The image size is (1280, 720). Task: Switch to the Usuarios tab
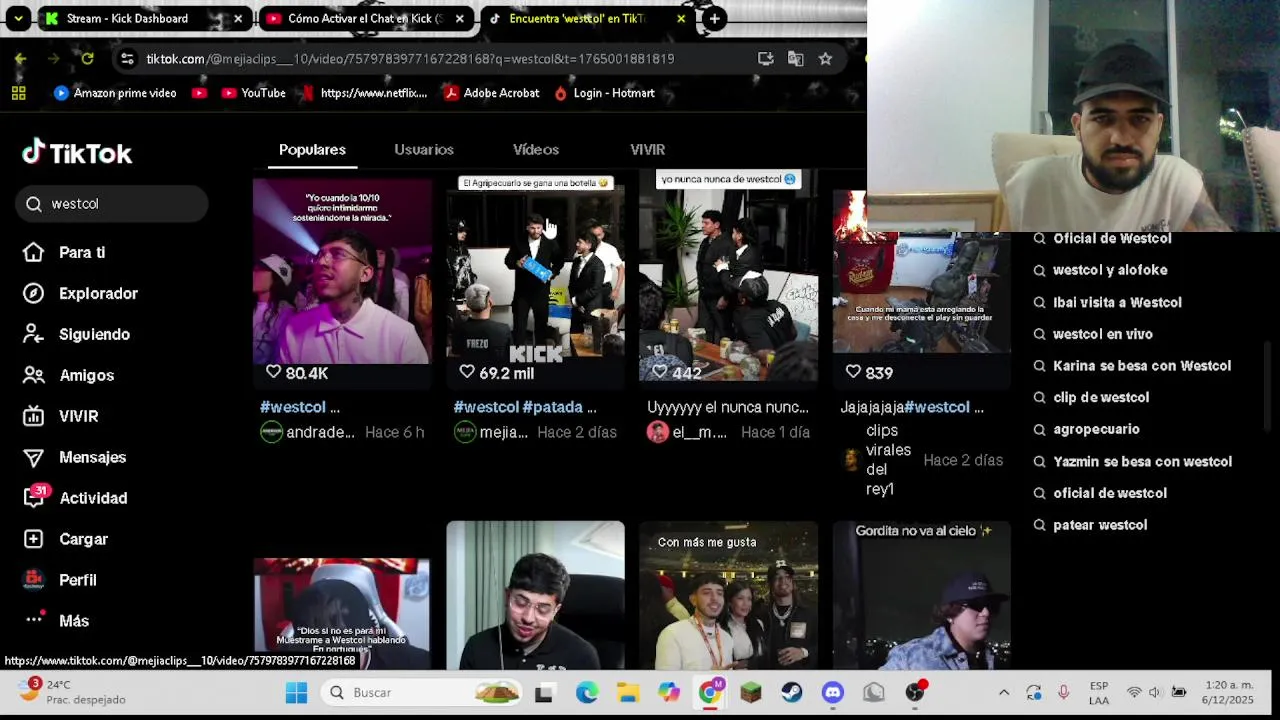424,149
